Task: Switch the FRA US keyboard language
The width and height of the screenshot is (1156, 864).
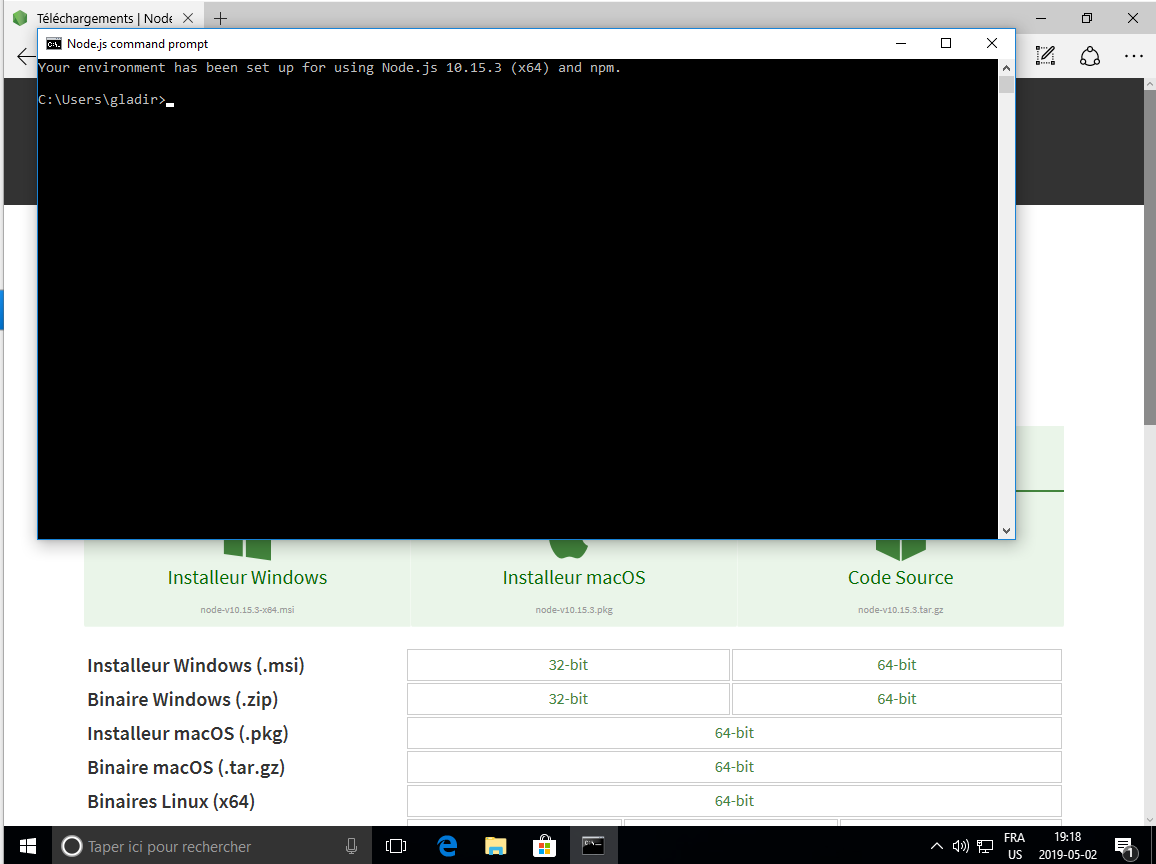Action: (1014, 846)
